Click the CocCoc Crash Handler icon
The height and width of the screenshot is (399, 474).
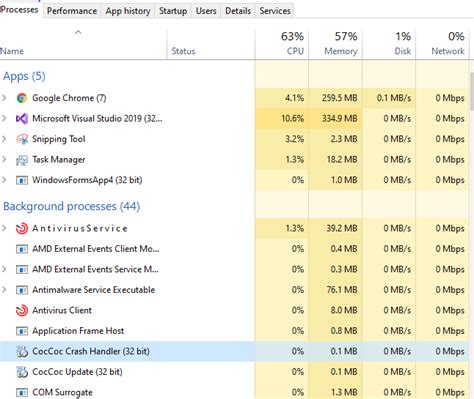tap(22, 351)
